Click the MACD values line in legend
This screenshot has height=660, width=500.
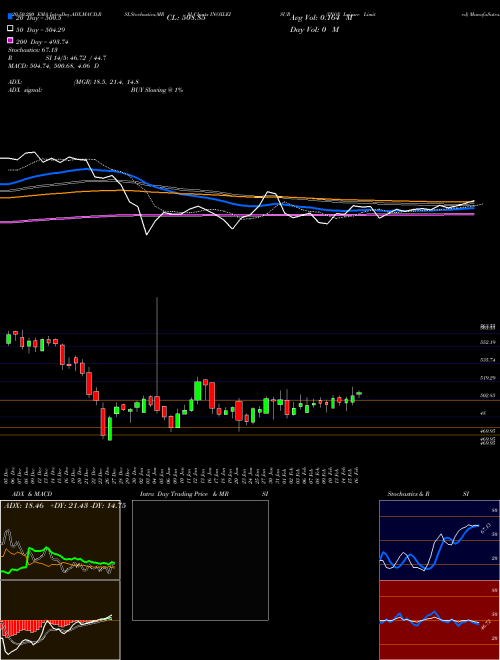(x=53, y=66)
